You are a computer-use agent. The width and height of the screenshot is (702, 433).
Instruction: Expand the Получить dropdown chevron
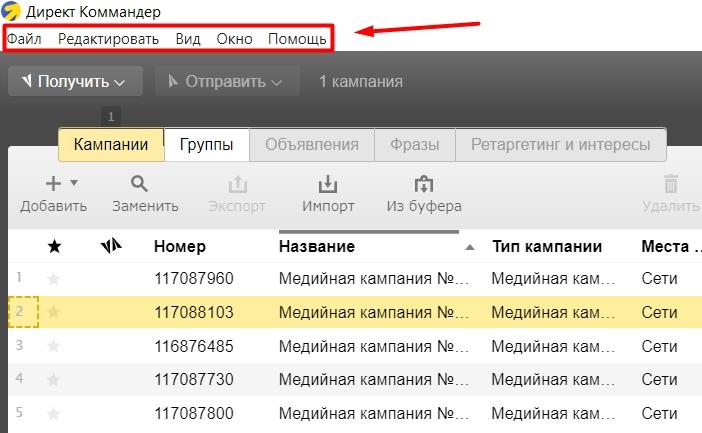coord(119,83)
